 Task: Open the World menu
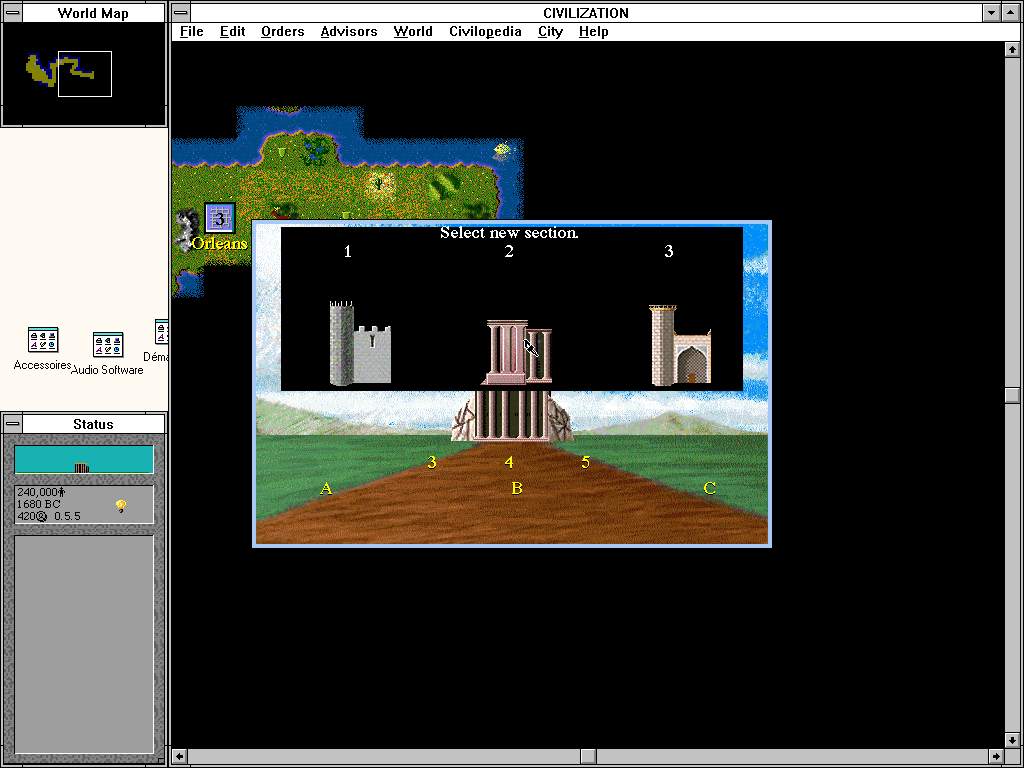(x=413, y=31)
